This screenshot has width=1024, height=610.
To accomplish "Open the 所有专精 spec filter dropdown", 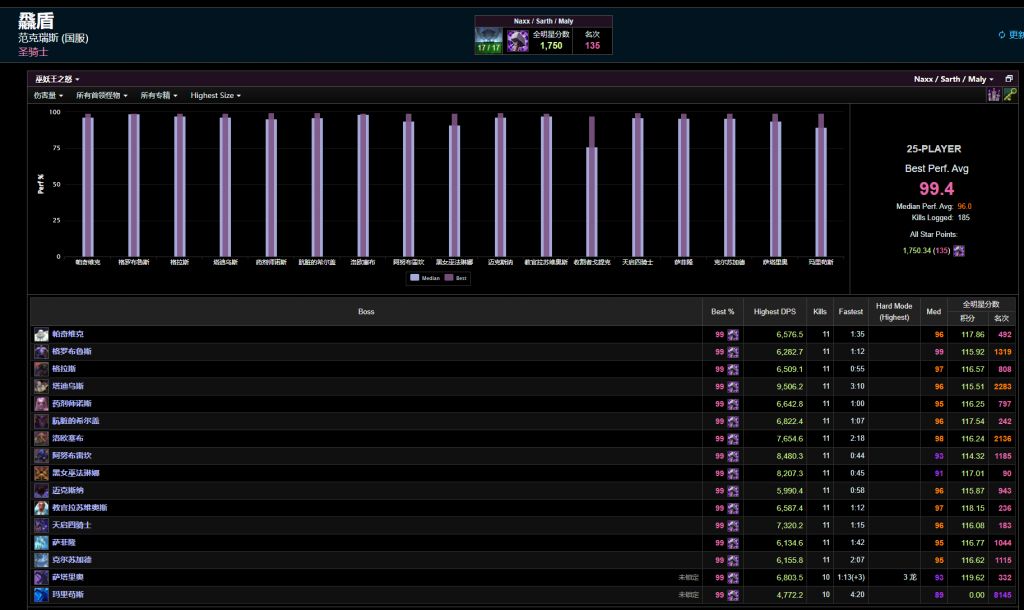I will (x=159, y=96).
